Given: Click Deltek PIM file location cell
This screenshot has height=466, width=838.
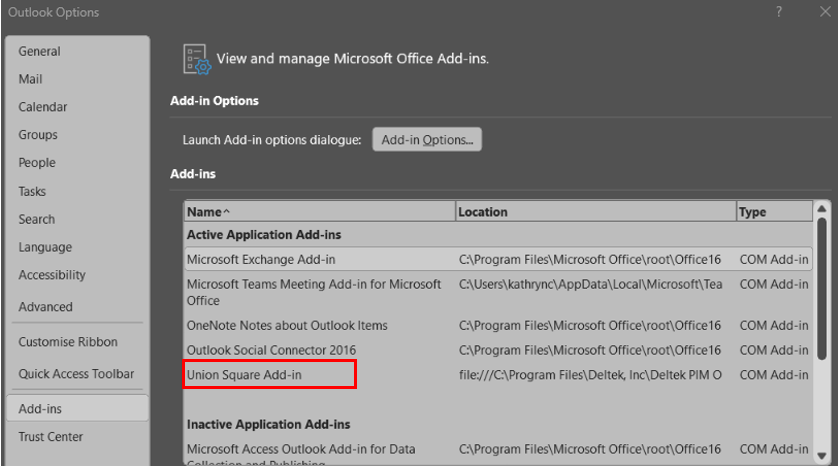Looking at the screenshot, I should click(x=590, y=375).
